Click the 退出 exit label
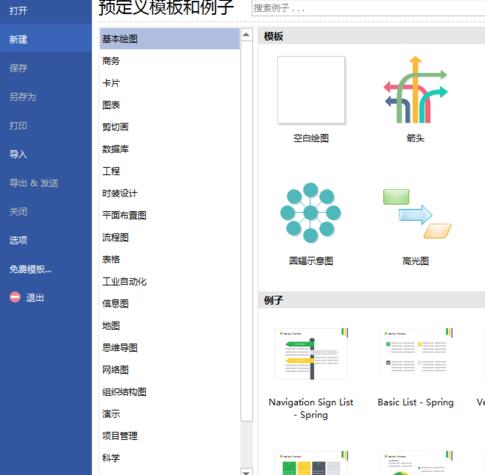Screen dimensions: 485x475 35,298
